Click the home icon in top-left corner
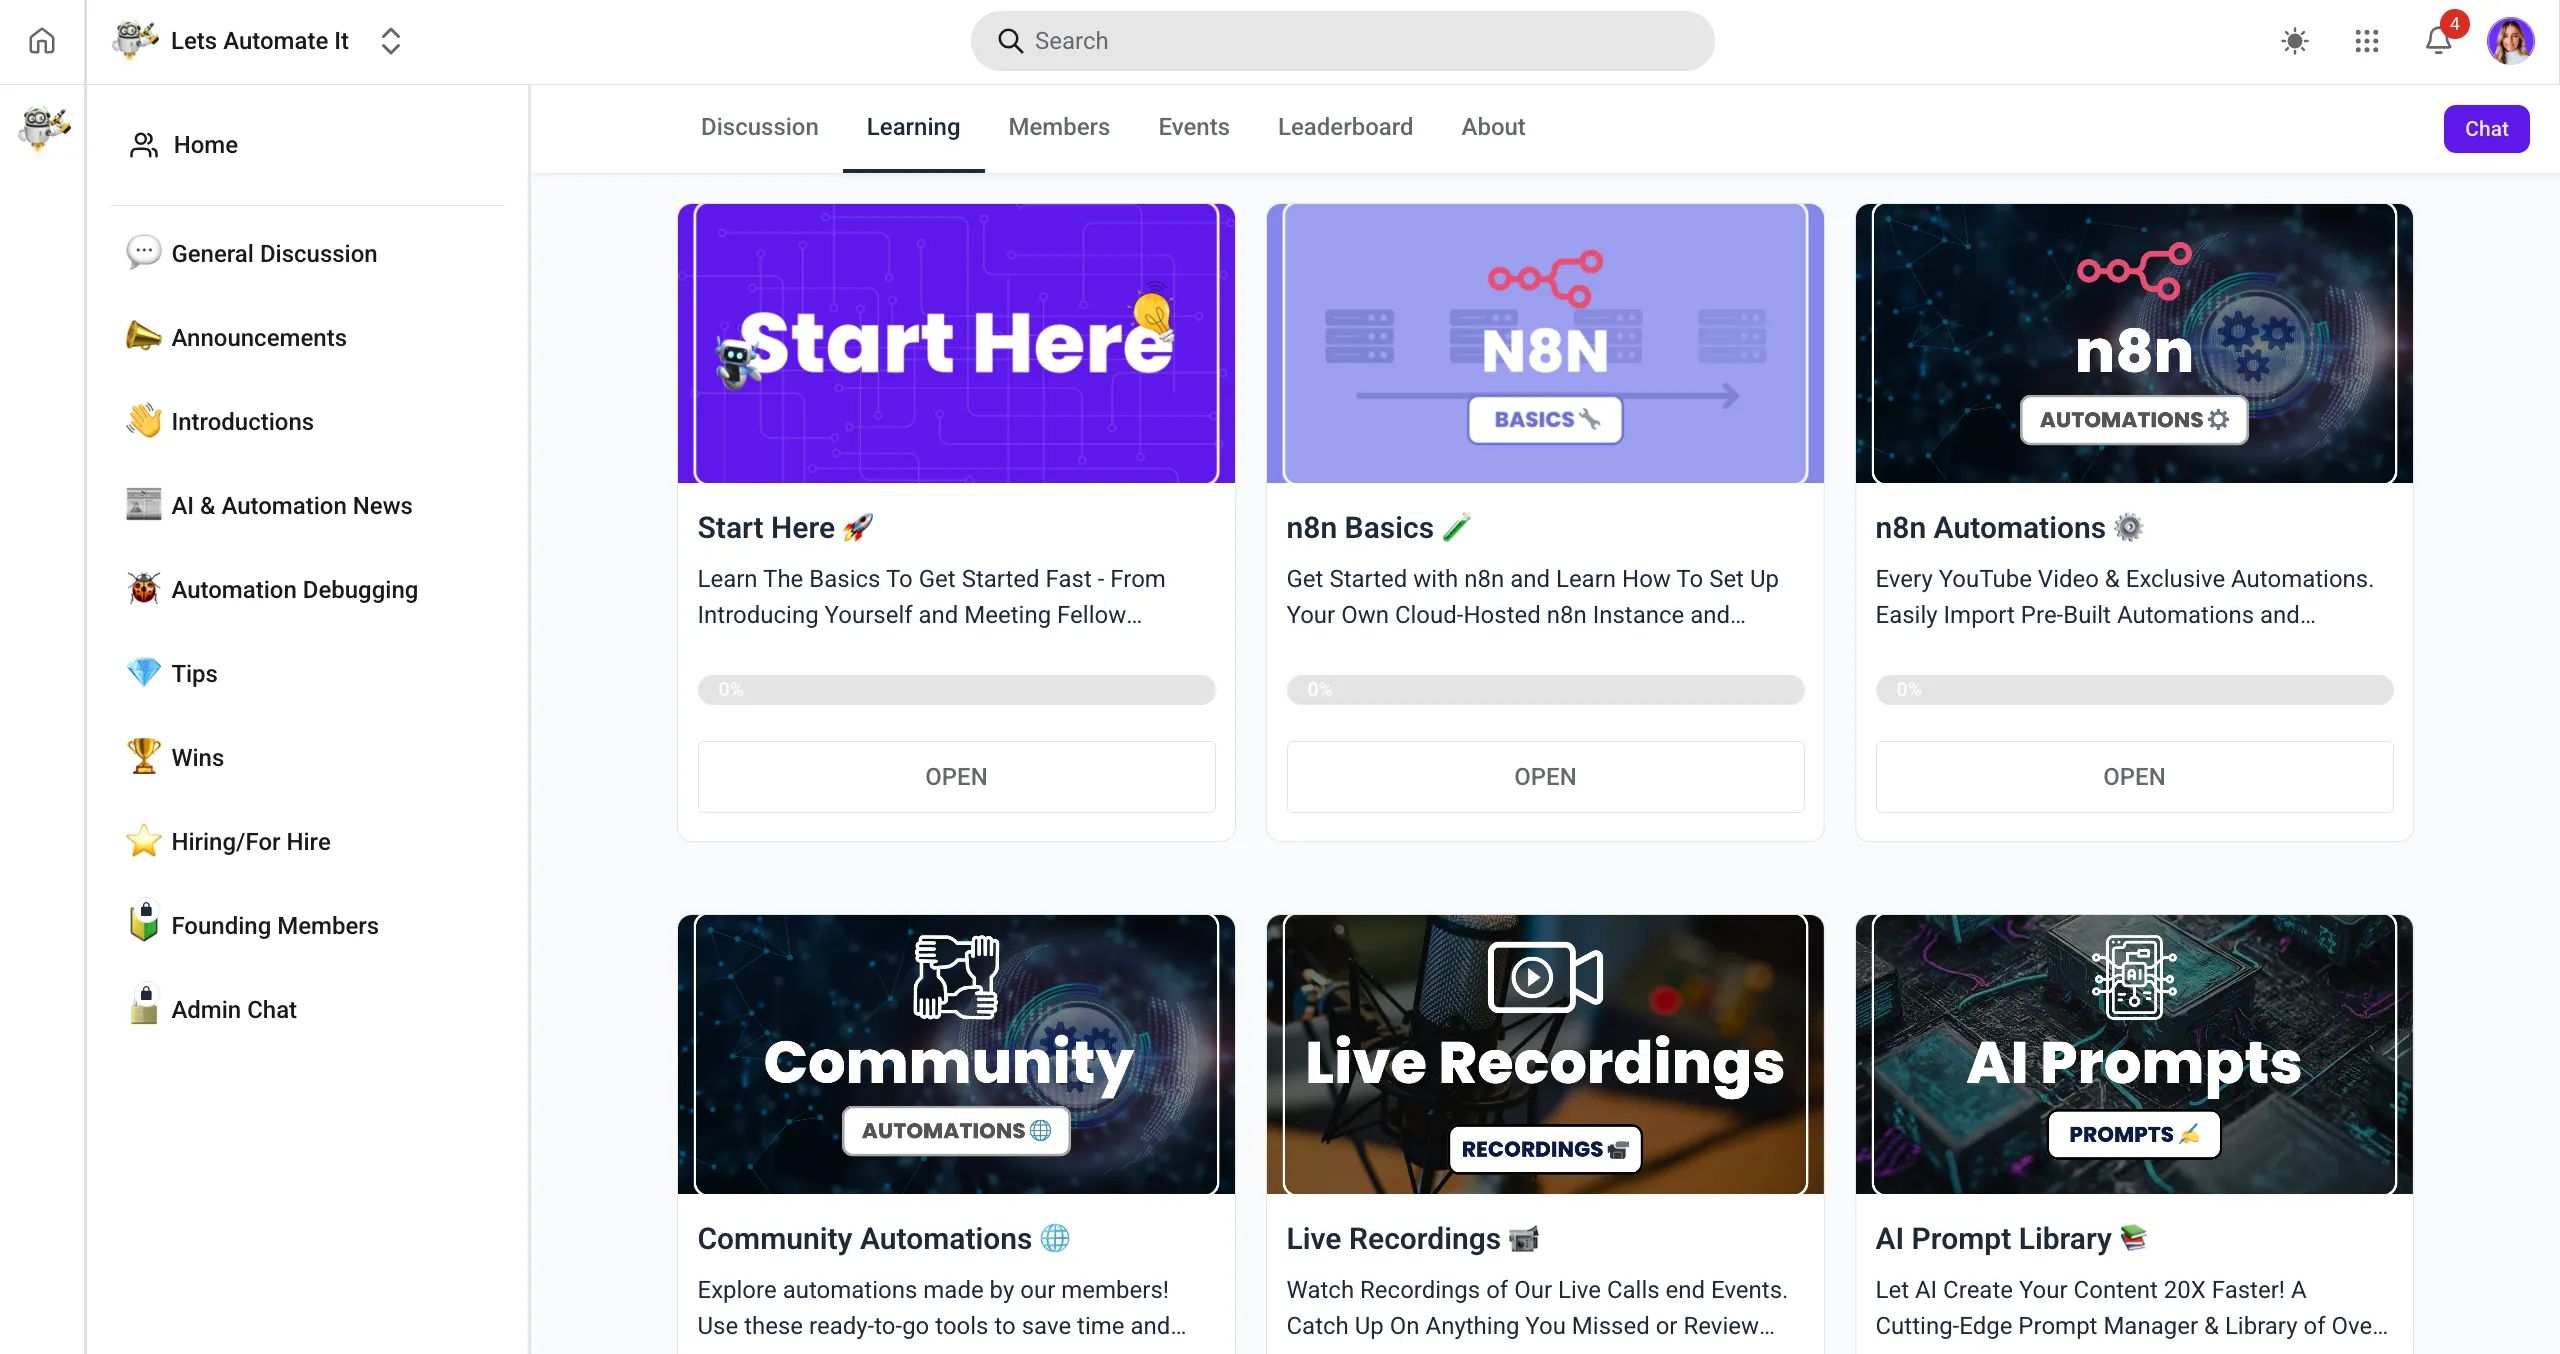The width and height of the screenshot is (2560, 1354). pyautogui.click(x=42, y=41)
